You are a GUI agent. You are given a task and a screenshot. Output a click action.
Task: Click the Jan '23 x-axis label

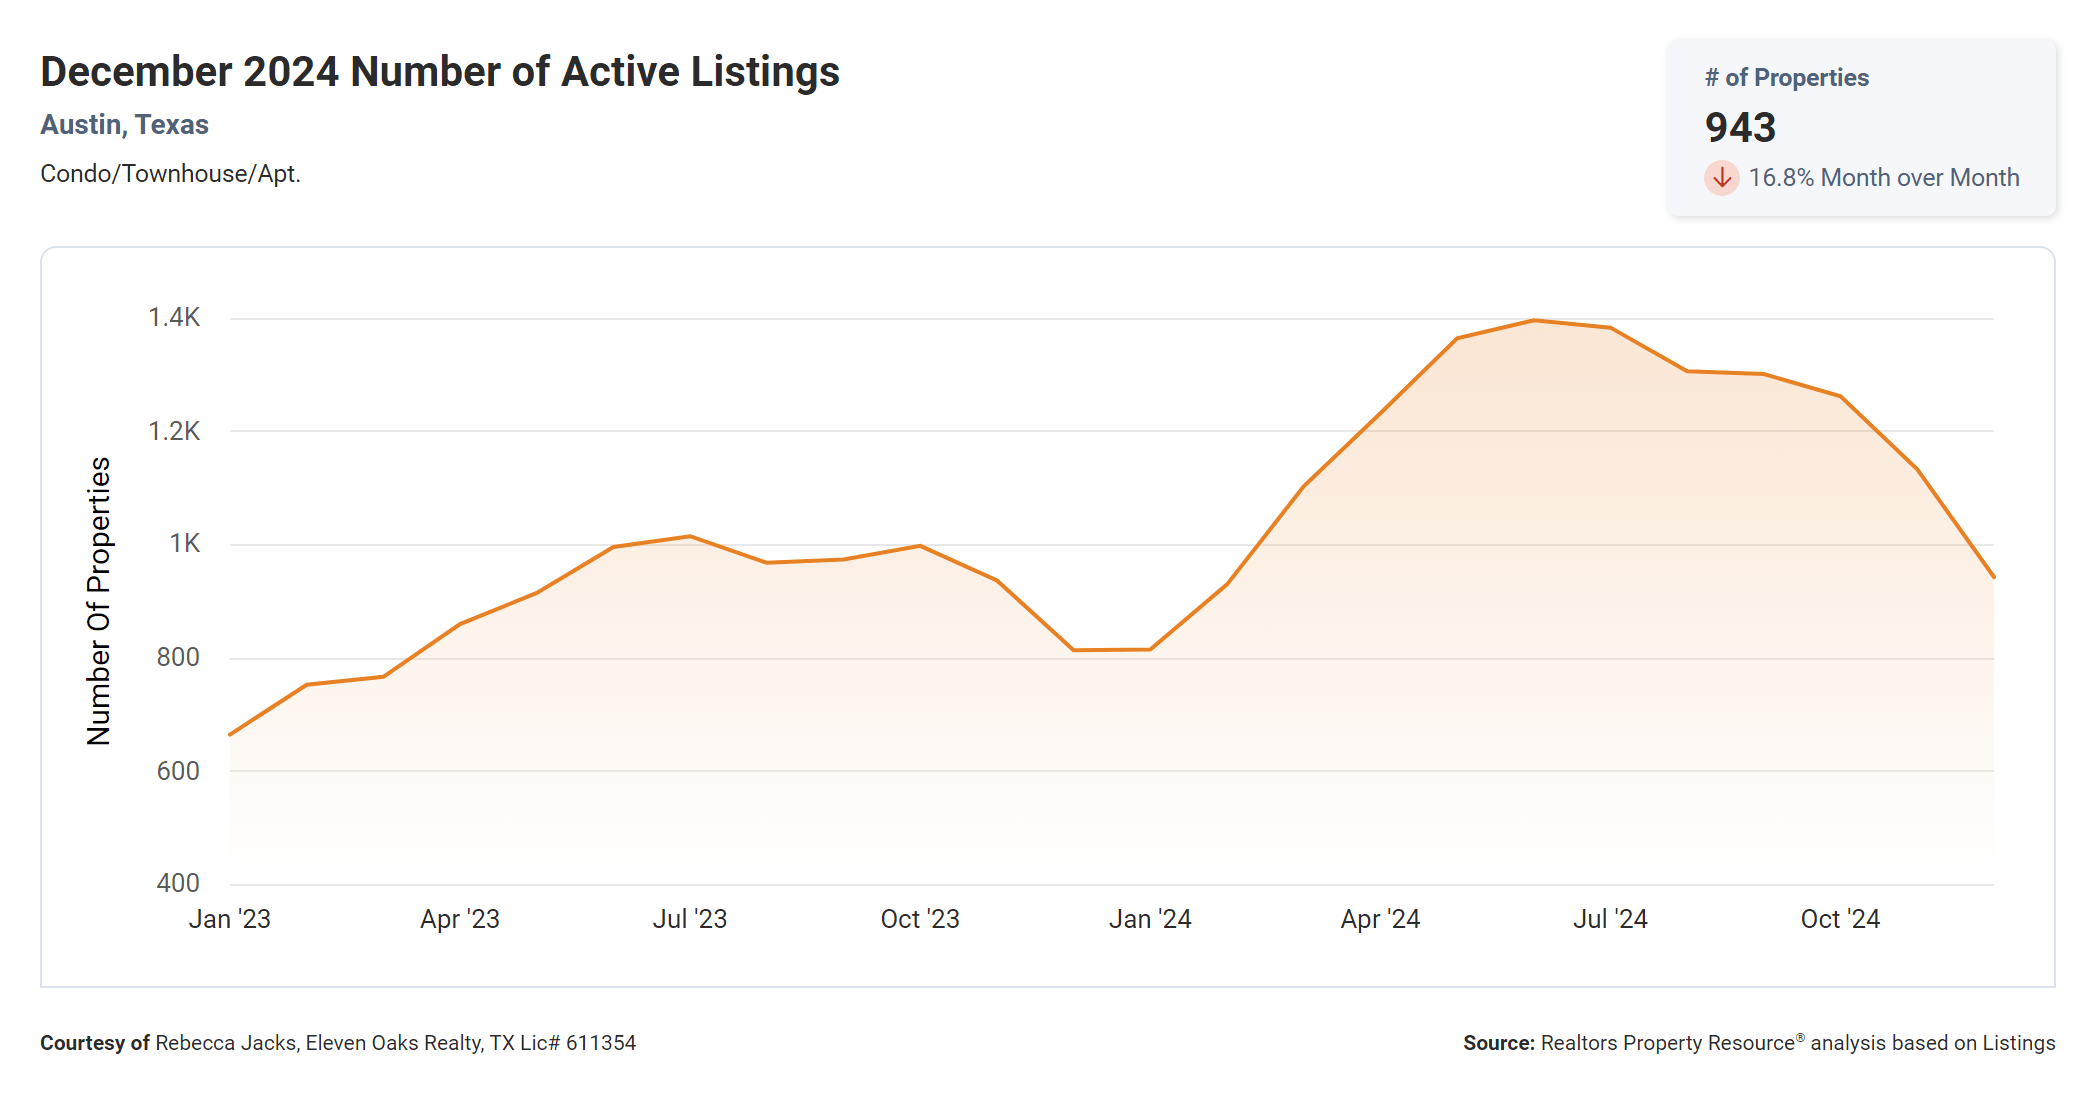pyautogui.click(x=230, y=919)
